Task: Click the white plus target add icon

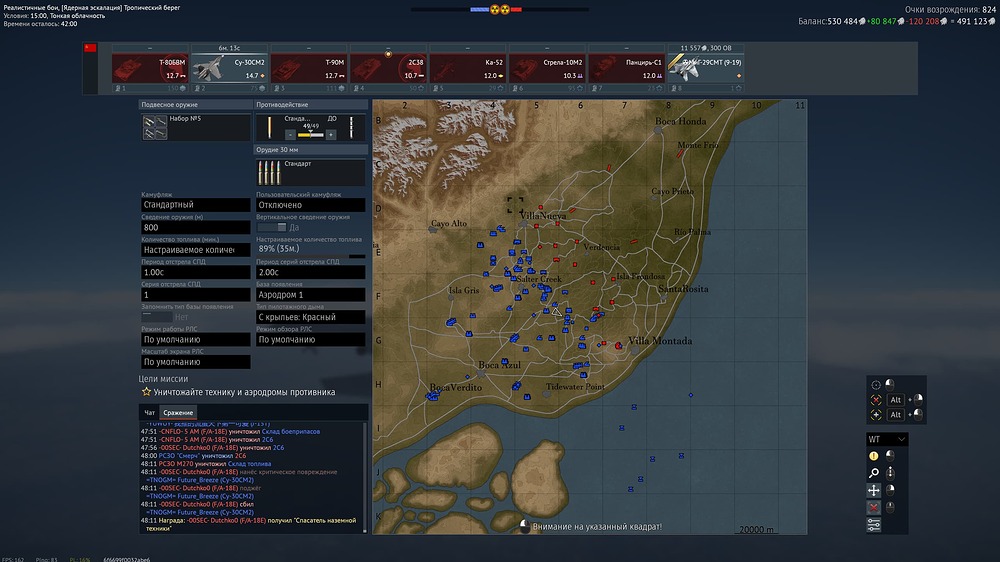Action: tap(876, 415)
